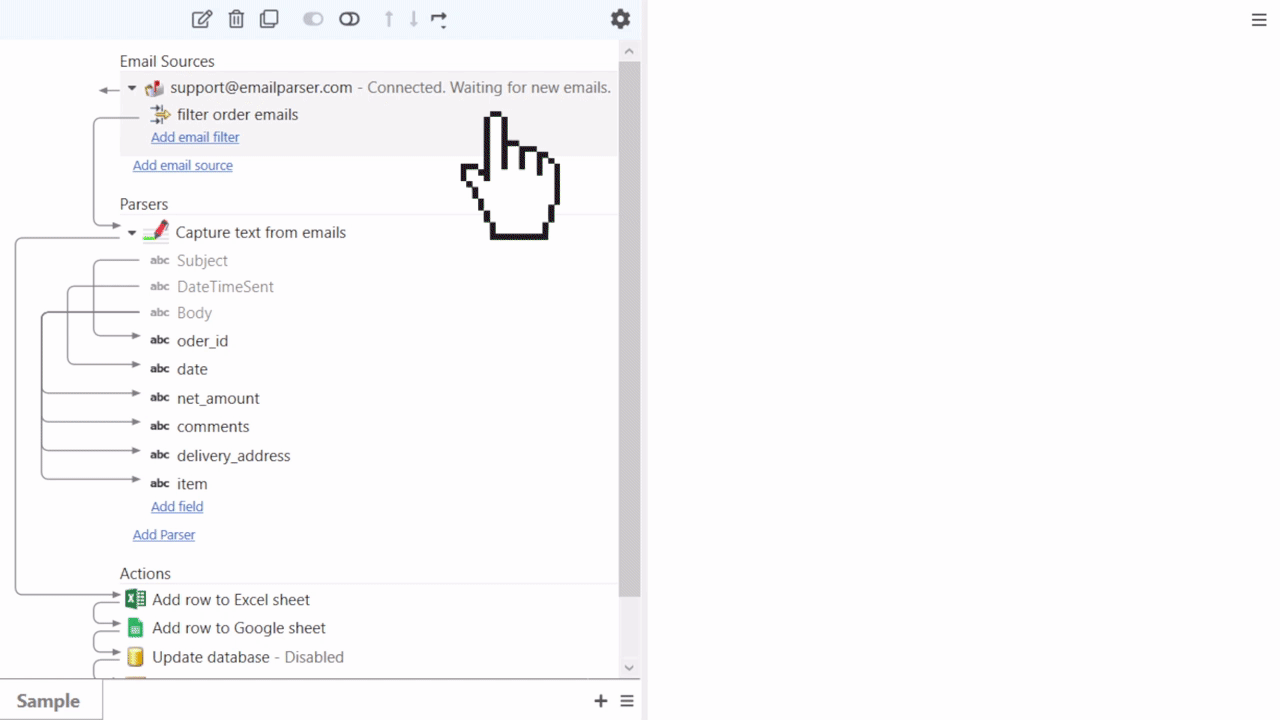
Task: Click 'Parsers' section heading
Action: [x=144, y=205]
